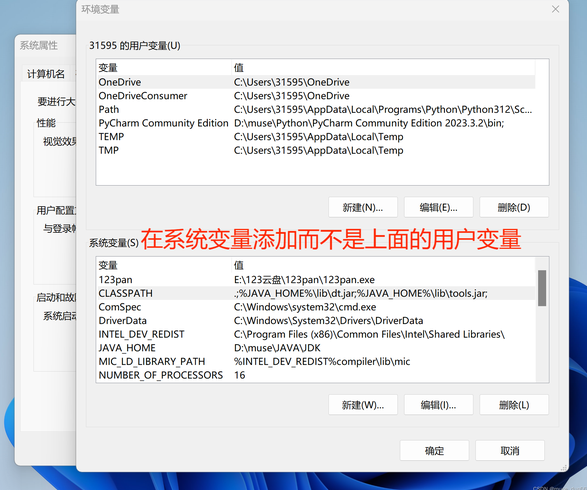The width and height of the screenshot is (587, 490).
Task: Click the 变量 column header in system variables
Action: (x=164, y=265)
